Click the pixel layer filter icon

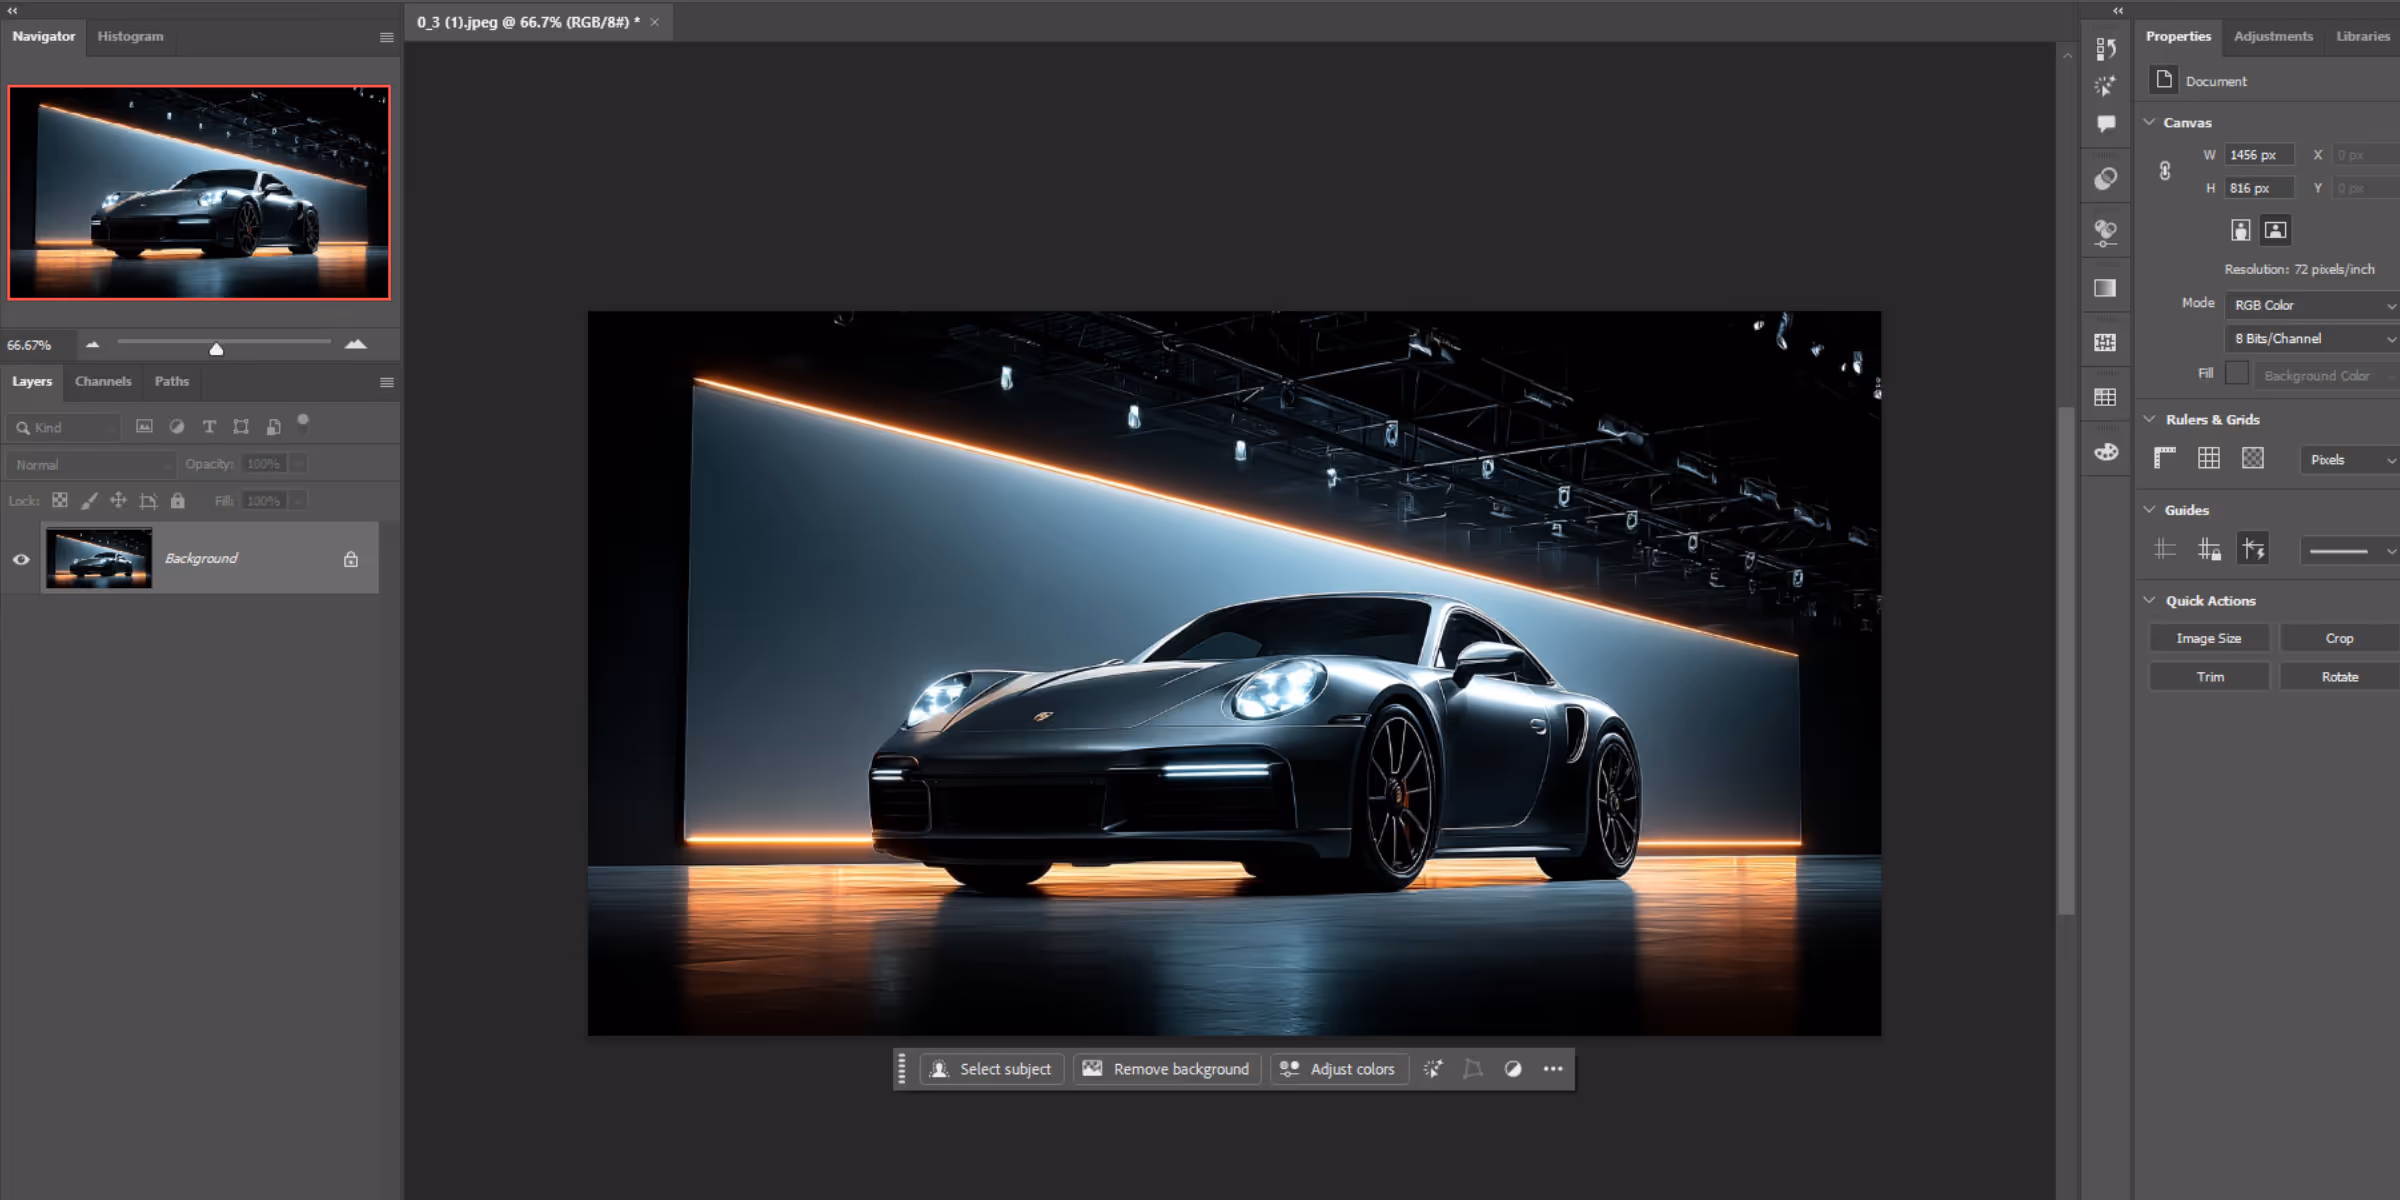(x=144, y=427)
